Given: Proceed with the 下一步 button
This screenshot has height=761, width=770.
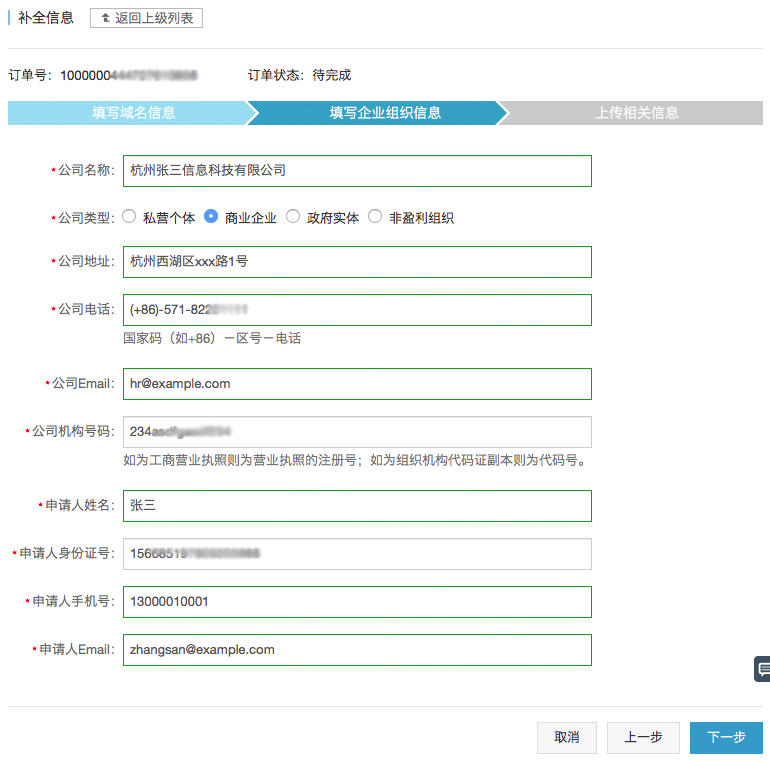Looking at the screenshot, I should tap(726, 737).
